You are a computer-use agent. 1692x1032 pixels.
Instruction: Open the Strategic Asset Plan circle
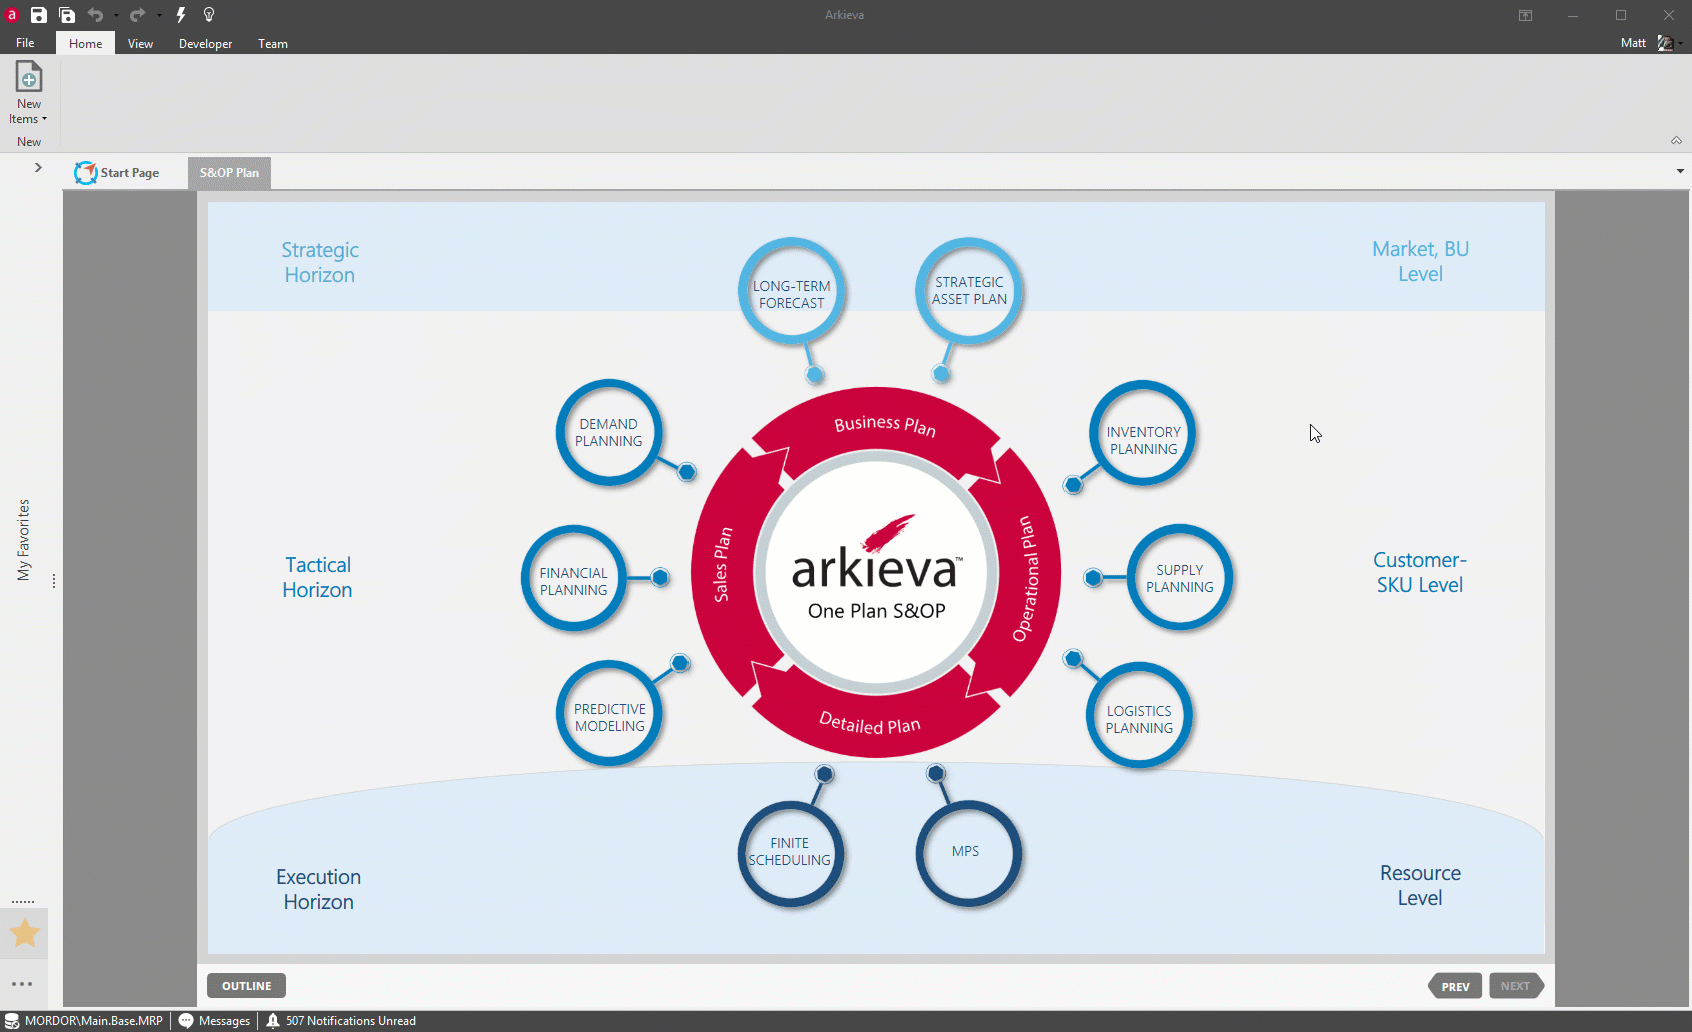(969, 290)
